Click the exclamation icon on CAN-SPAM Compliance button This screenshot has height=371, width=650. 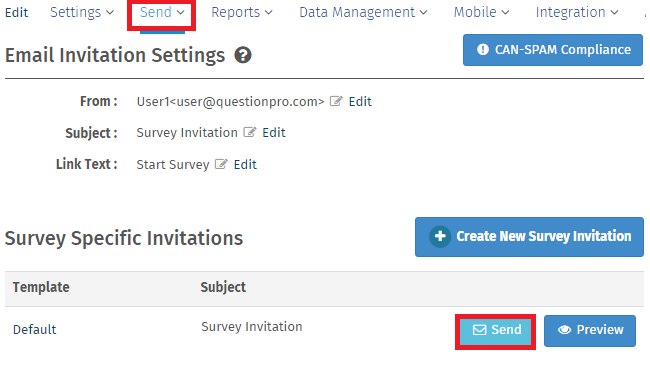click(x=483, y=49)
